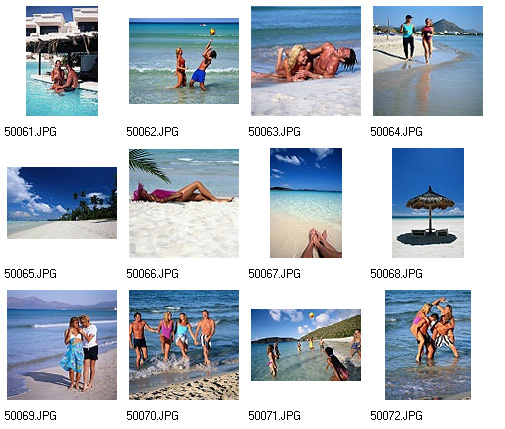This screenshot has width=505, height=429.
Task: Open the feet on beach thumbnail 50067.JPG
Action: (306, 203)
